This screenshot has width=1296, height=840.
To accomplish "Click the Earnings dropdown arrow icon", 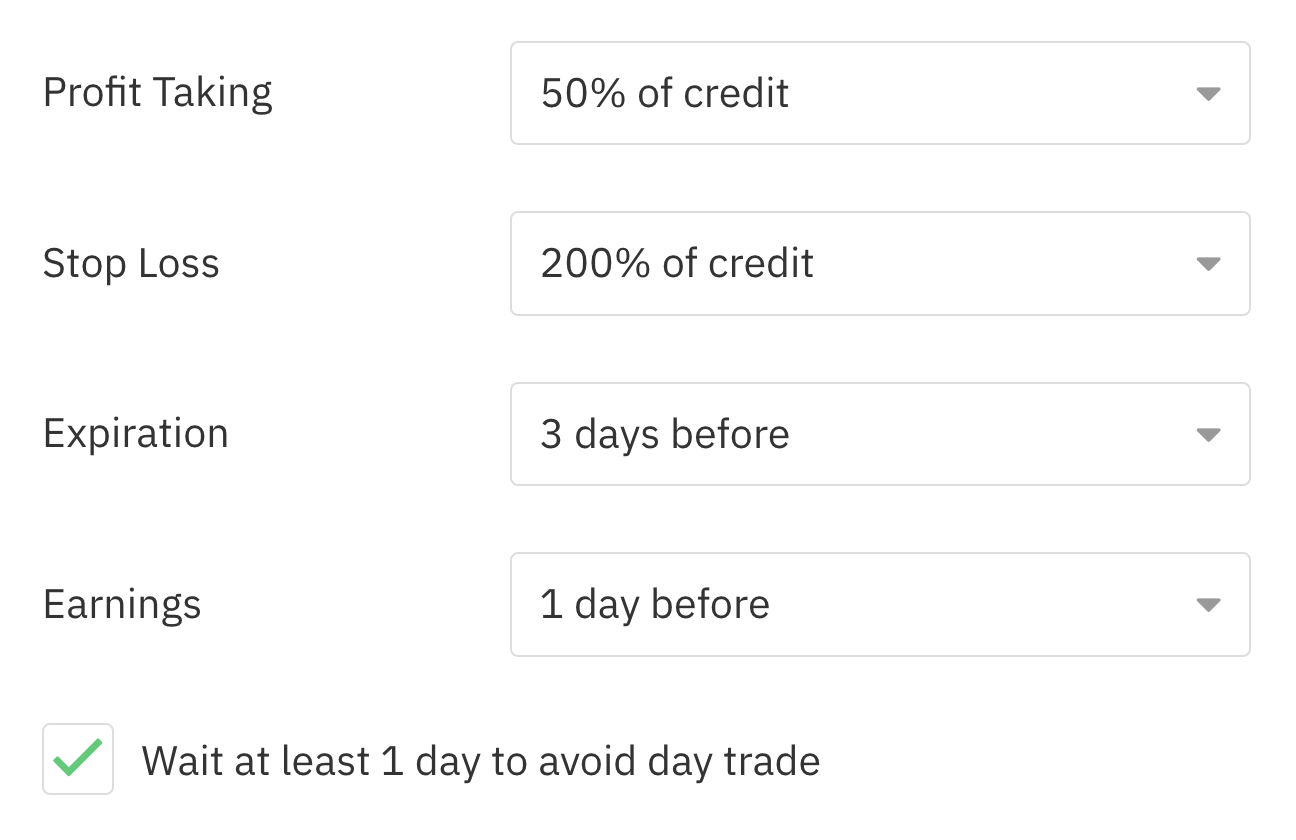I will coord(1209,605).
